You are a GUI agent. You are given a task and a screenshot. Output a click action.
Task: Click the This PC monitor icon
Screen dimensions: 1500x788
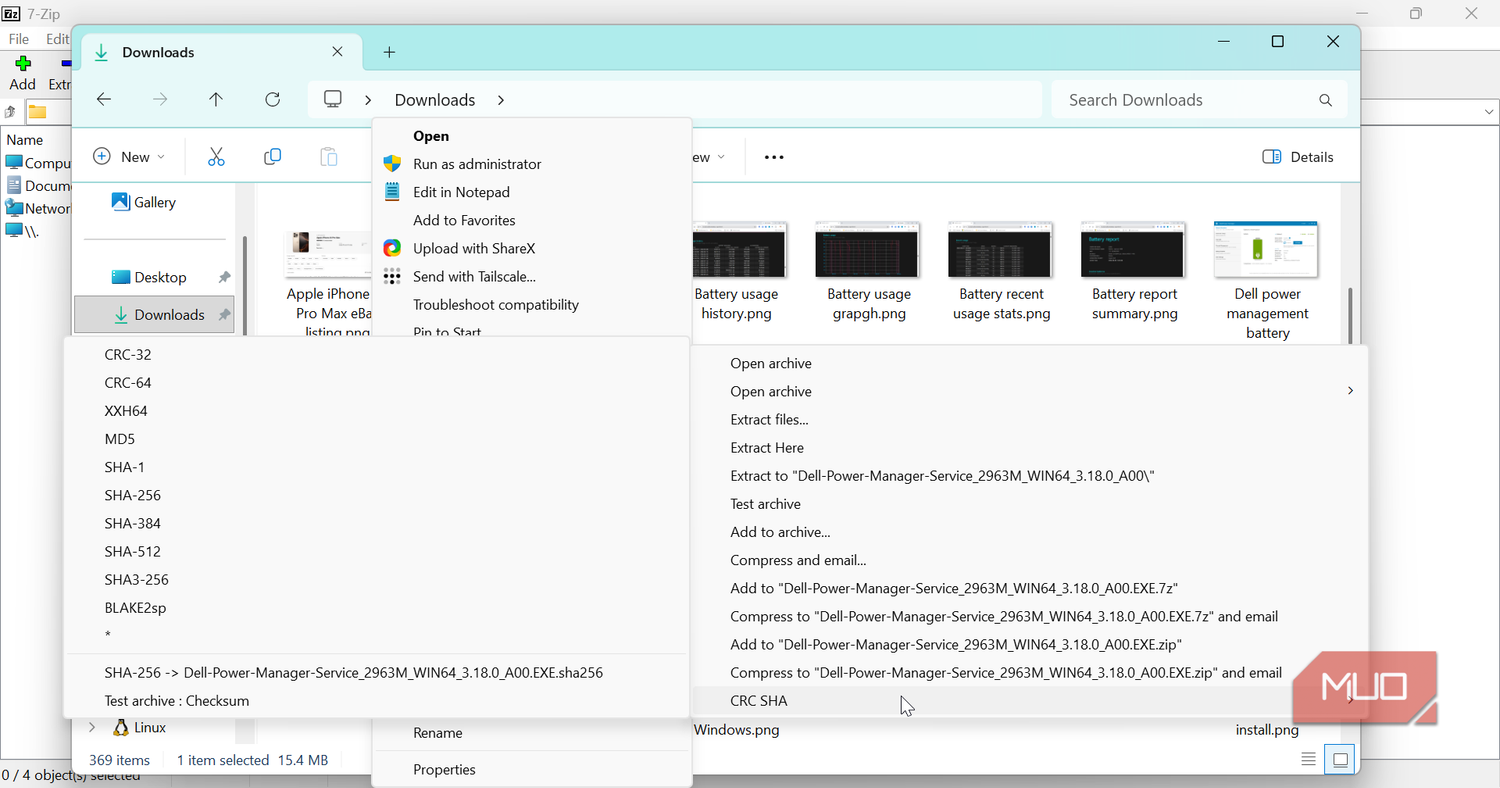tap(333, 100)
